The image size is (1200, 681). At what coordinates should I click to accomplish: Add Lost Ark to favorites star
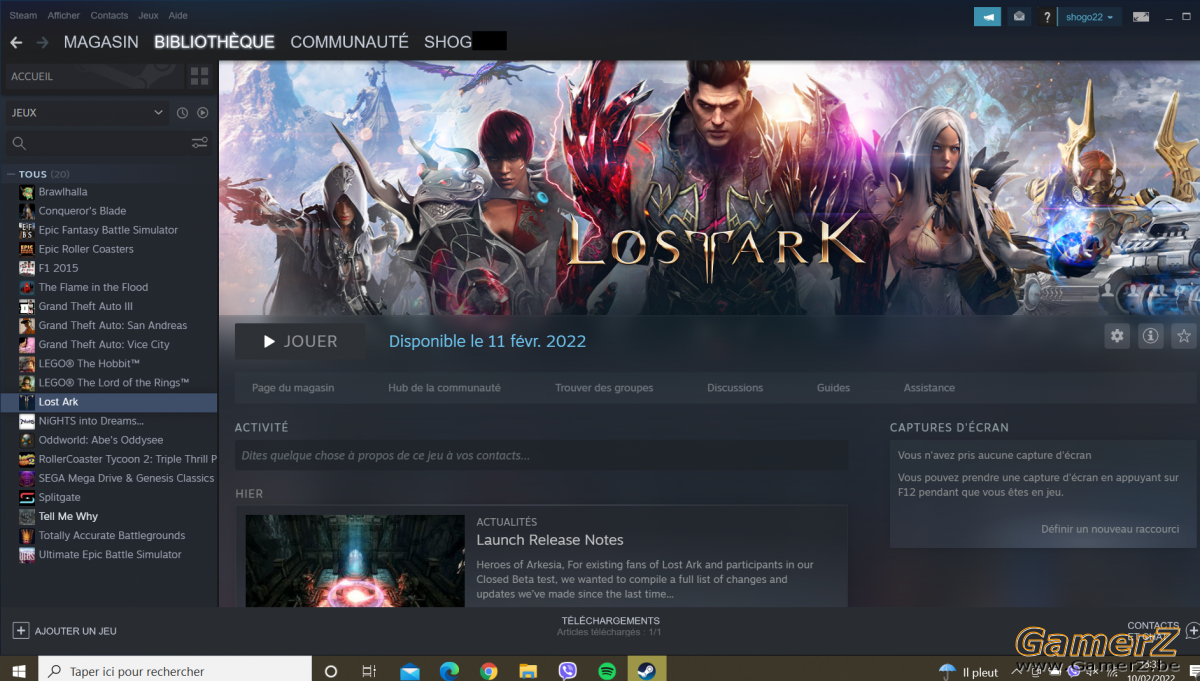(x=1184, y=336)
